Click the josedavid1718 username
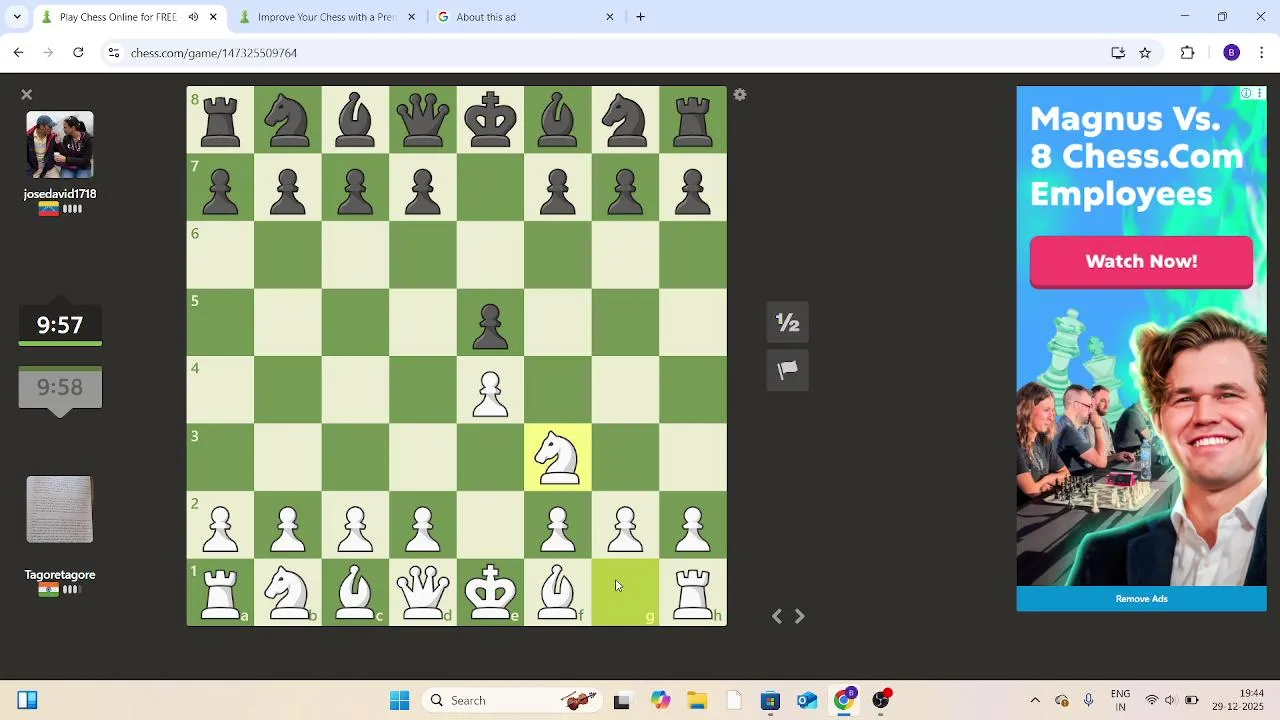Screen dimensions: 1280x720 [x=60, y=194]
